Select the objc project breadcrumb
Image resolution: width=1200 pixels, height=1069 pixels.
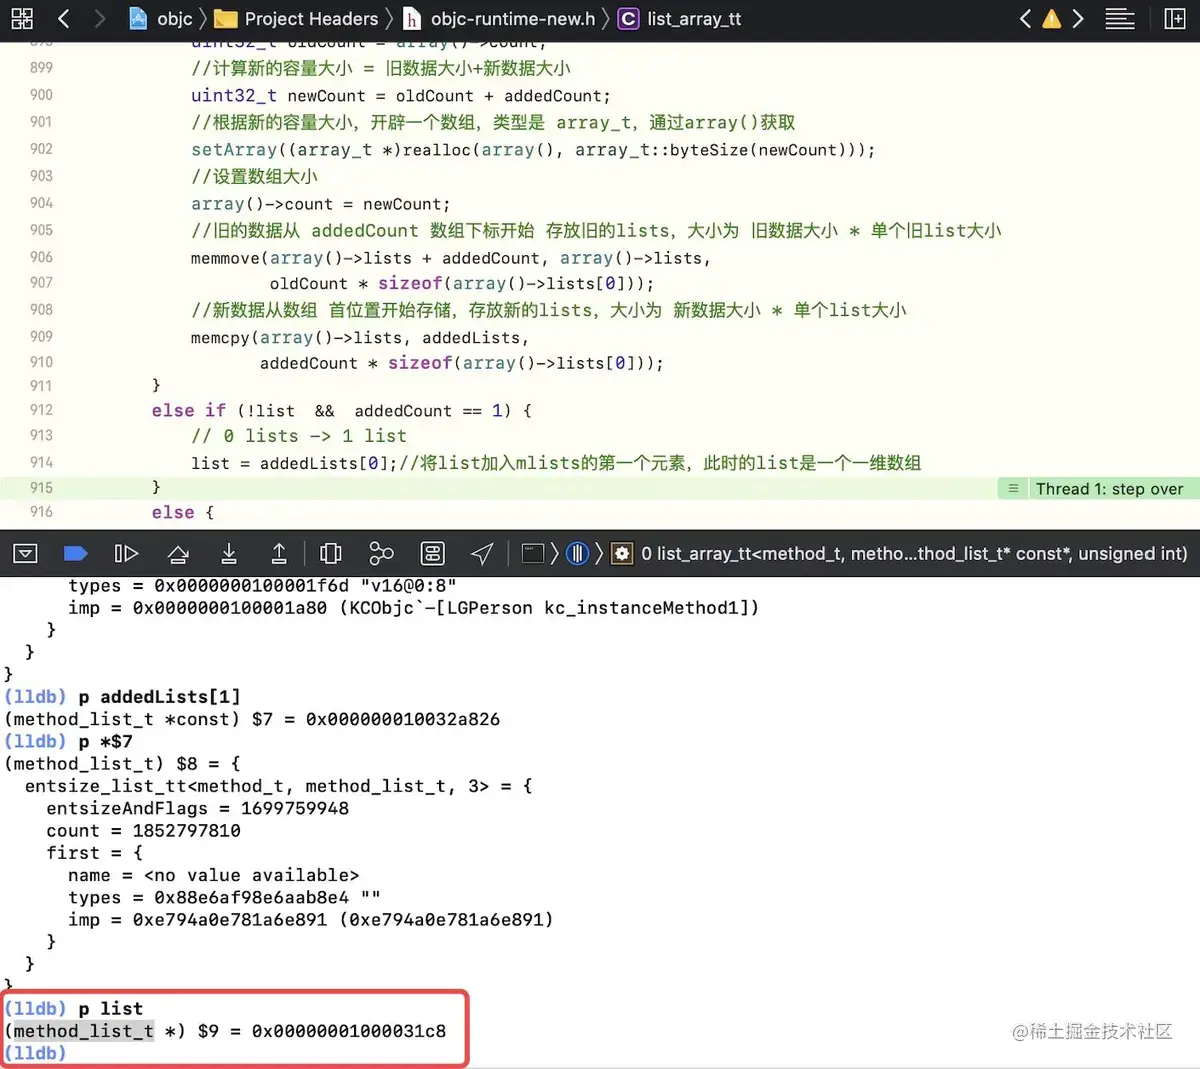[x=161, y=18]
